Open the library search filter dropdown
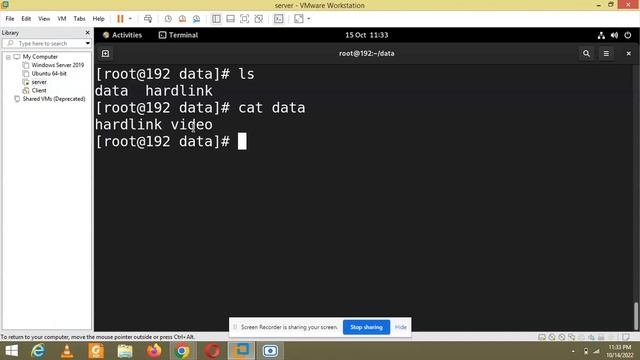The width and height of the screenshot is (640, 360). 87,43
